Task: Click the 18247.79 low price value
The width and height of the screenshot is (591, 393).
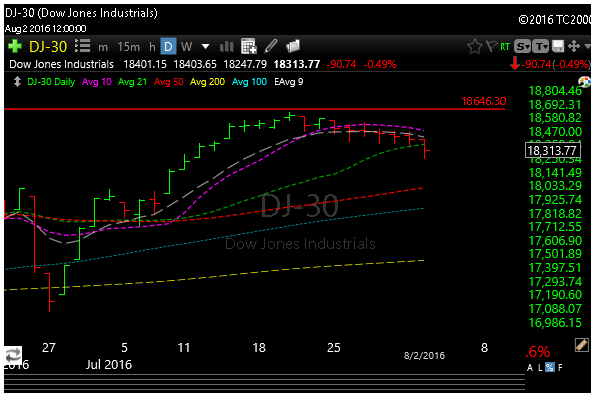Action: 245,64
